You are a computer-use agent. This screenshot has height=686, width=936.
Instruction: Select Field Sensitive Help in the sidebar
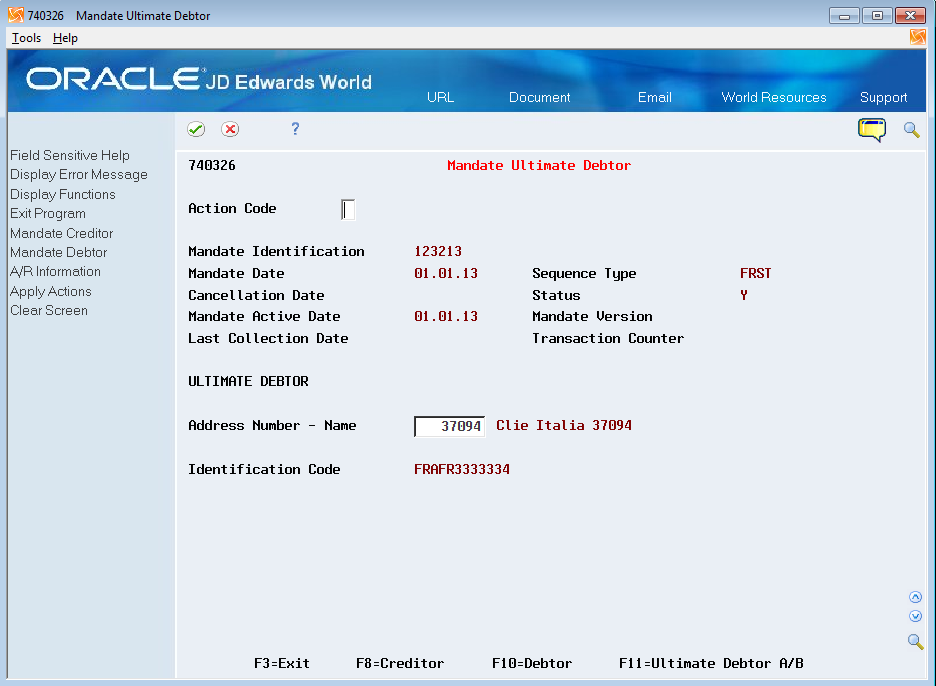click(70, 155)
